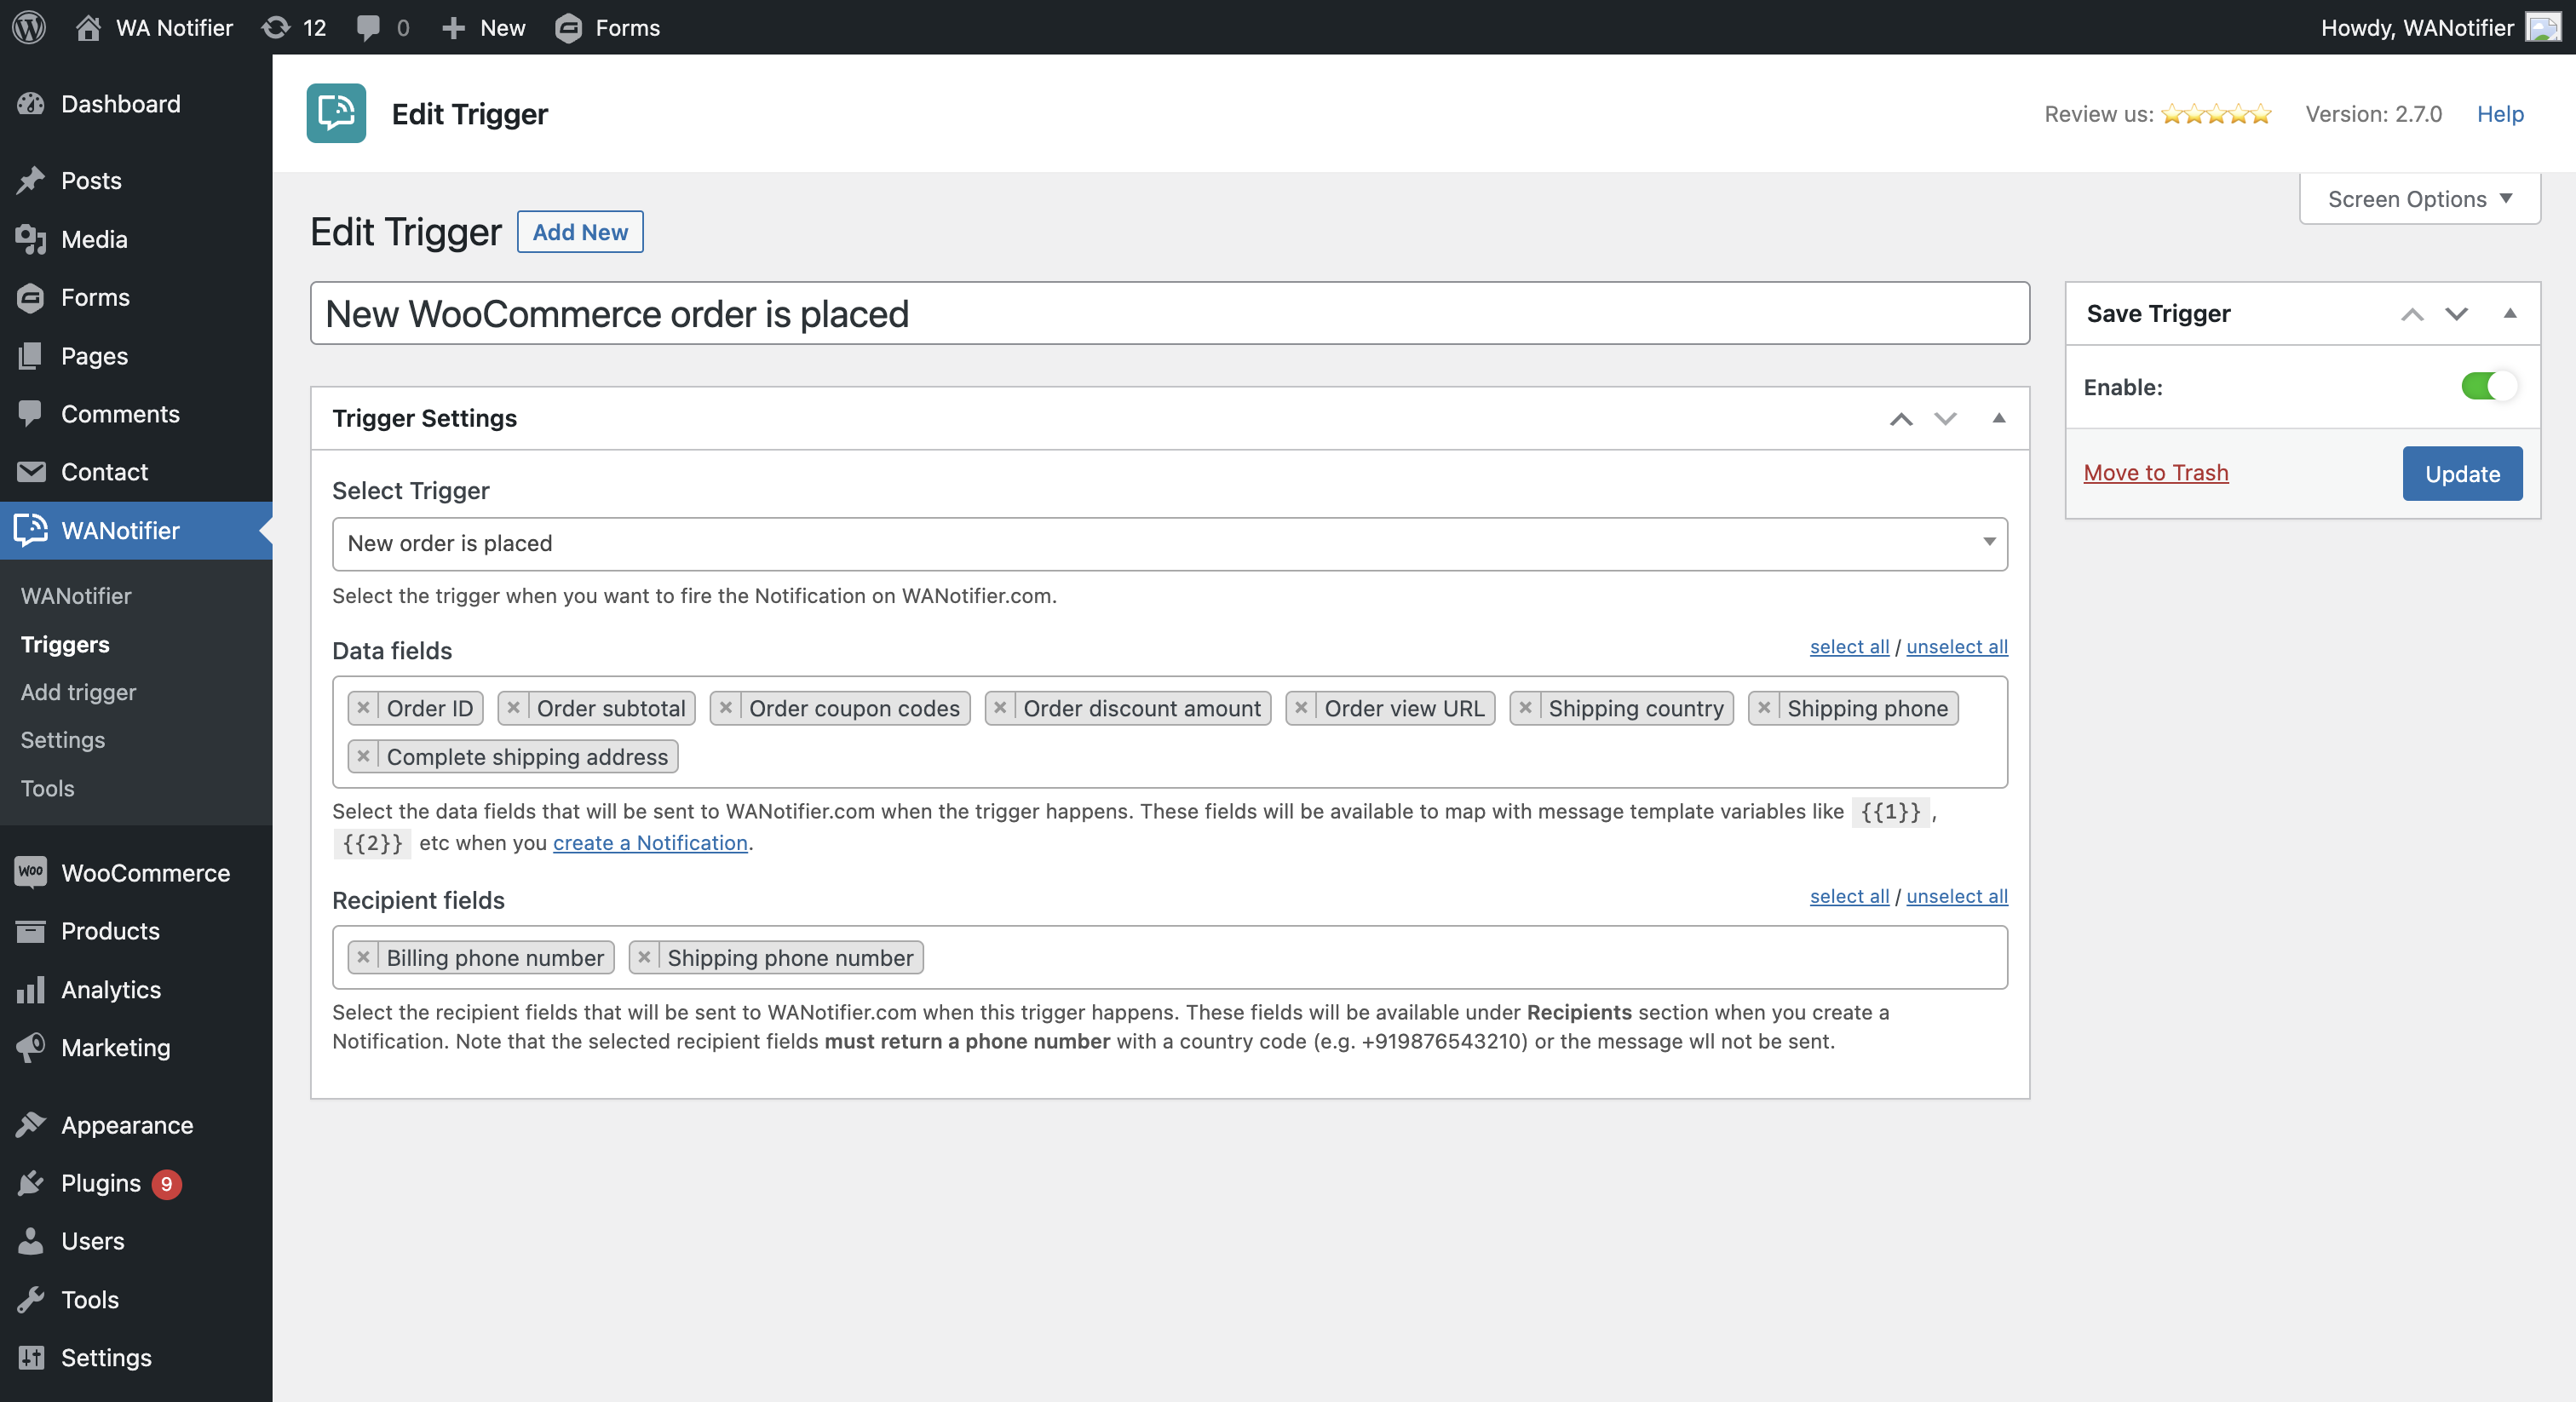The height and width of the screenshot is (1402, 2576).
Task: Remove the Shipping country tag
Action: [1525, 708]
